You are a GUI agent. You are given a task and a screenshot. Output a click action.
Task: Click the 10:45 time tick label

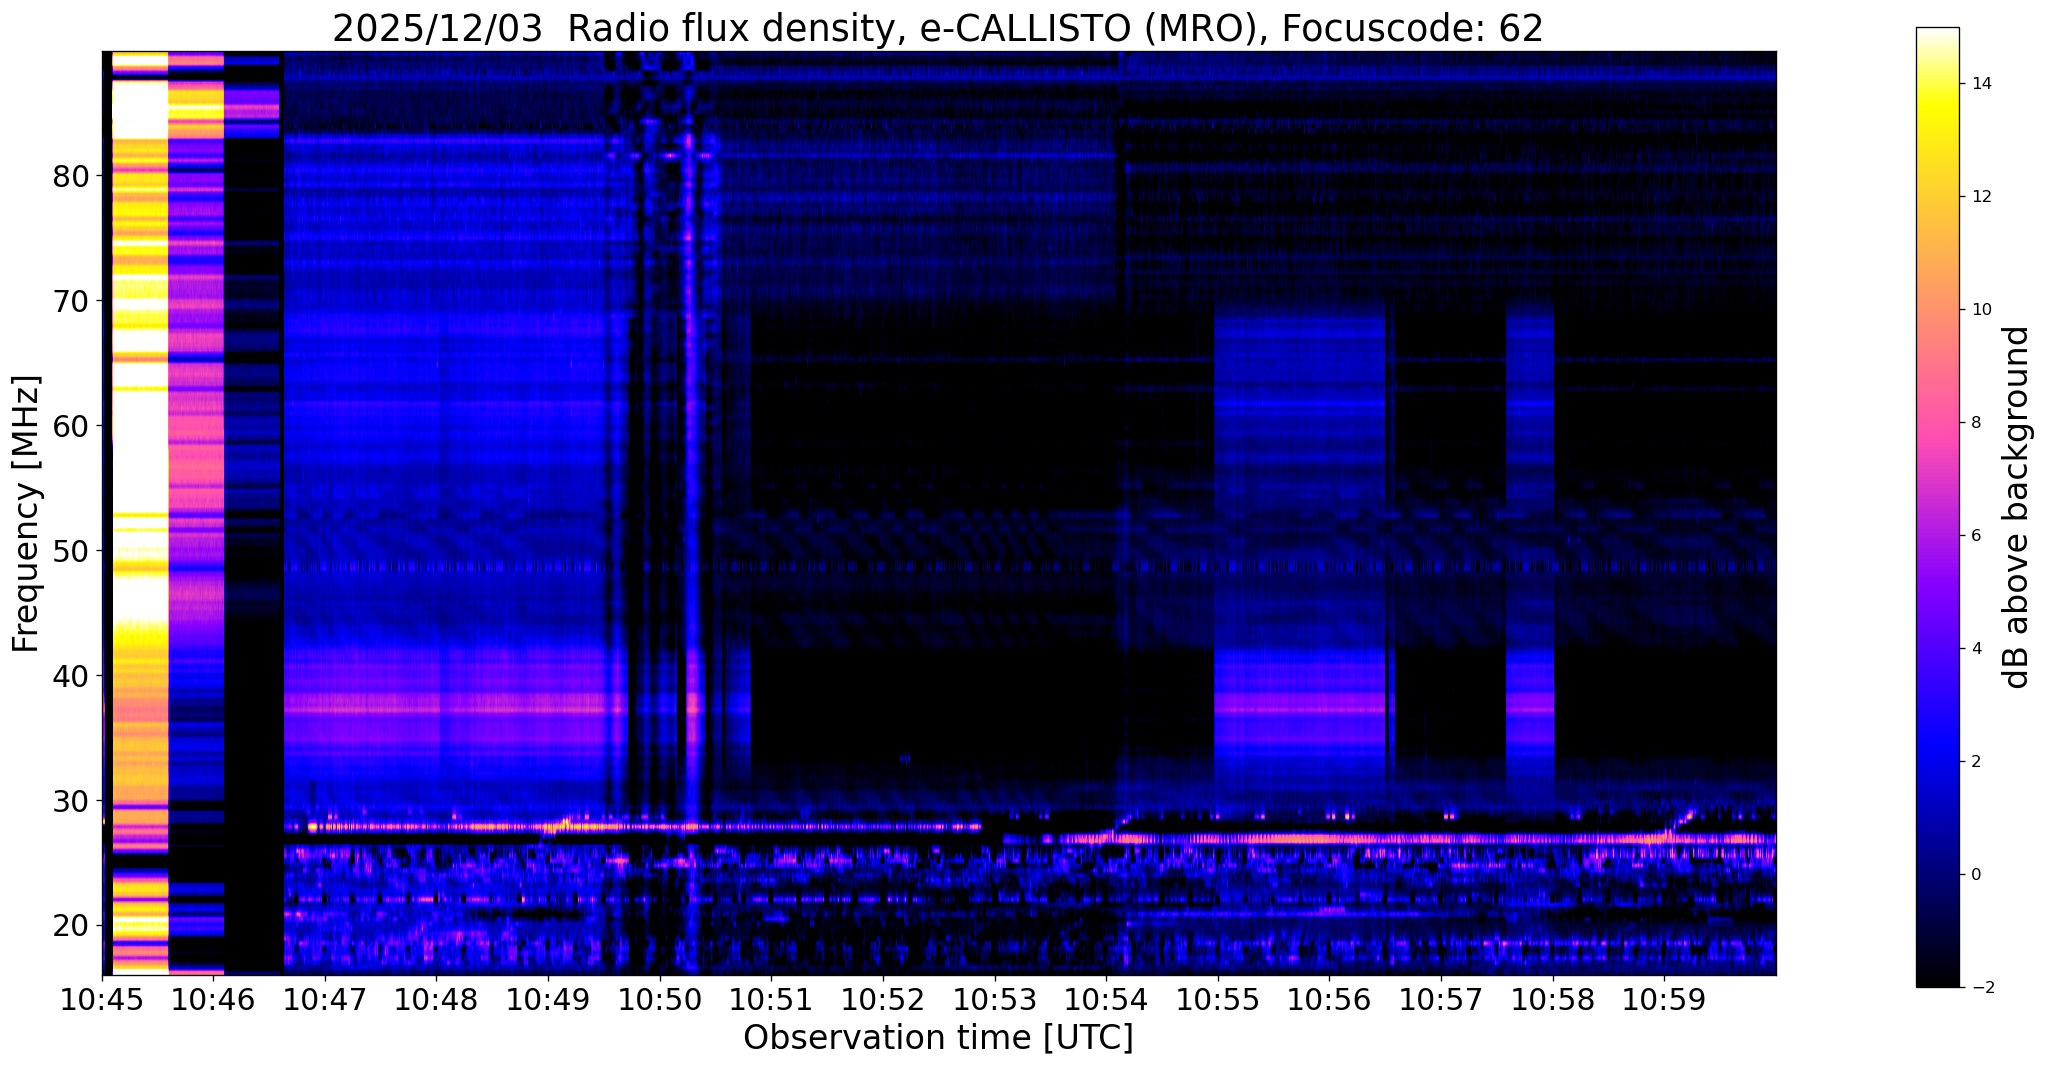coord(103,1000)
